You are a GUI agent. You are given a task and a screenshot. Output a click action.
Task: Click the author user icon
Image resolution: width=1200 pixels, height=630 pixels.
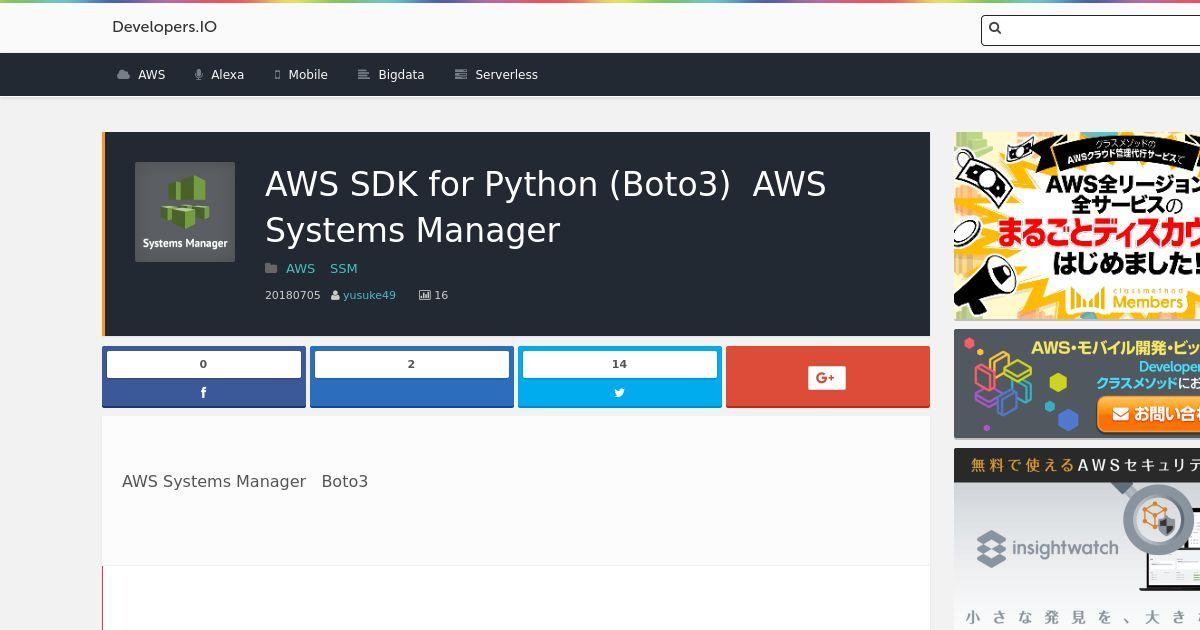pos(335,296)
